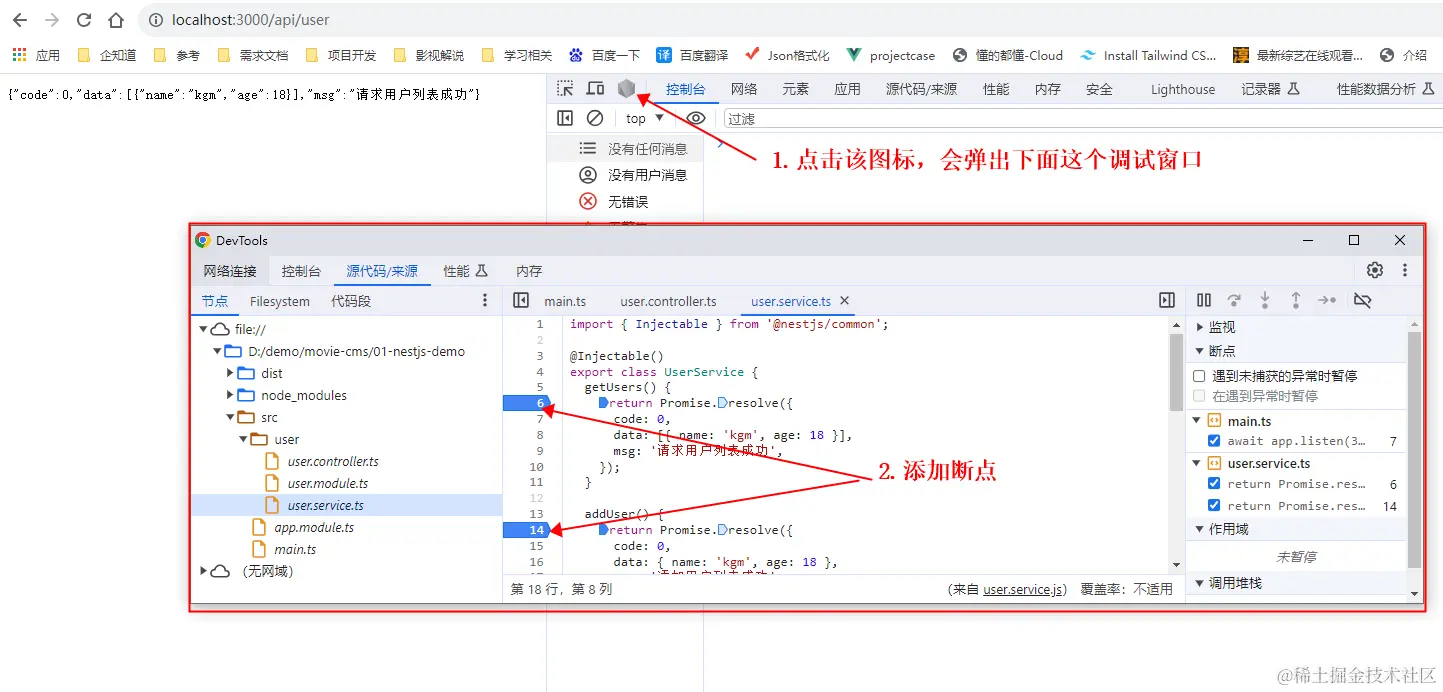The width and height of the screenshot is (1443, 692).
Task: Open the 应用 apps bookmark icon
Action: click(19, 55)
